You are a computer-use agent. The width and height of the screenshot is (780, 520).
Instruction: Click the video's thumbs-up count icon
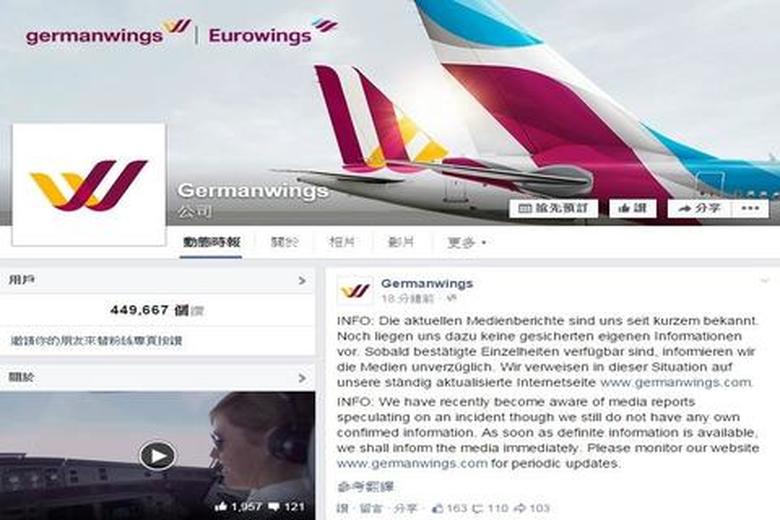pyautogui.click(x=221, y=507)
